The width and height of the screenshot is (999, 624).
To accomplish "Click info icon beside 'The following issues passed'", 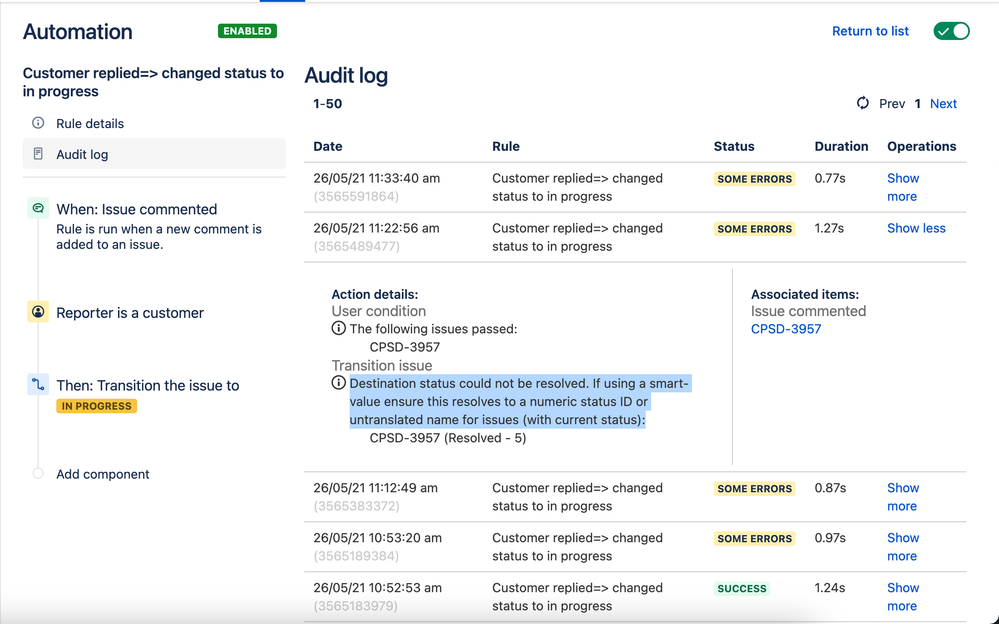I will tap(338, 328).
